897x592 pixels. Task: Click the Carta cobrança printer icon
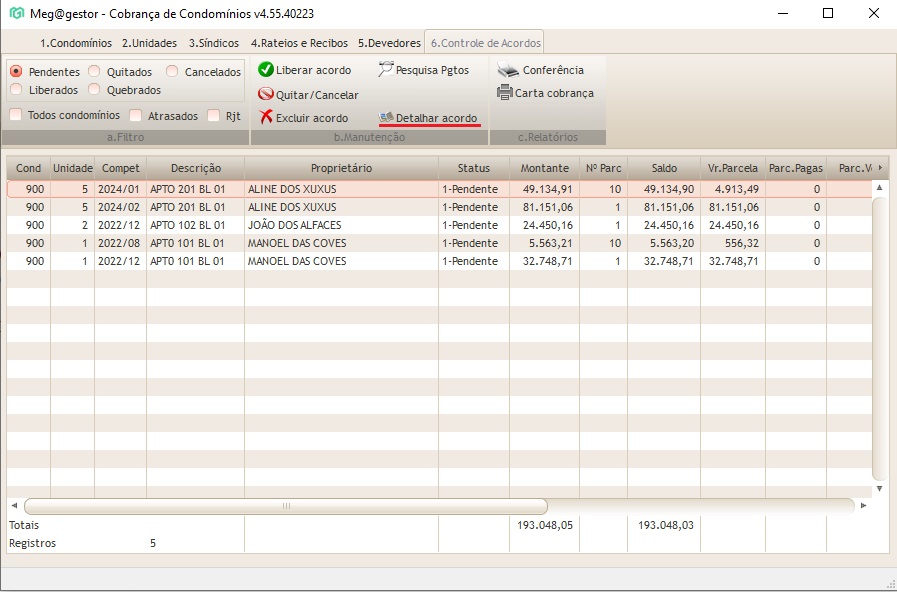click(x=505, y=93)
